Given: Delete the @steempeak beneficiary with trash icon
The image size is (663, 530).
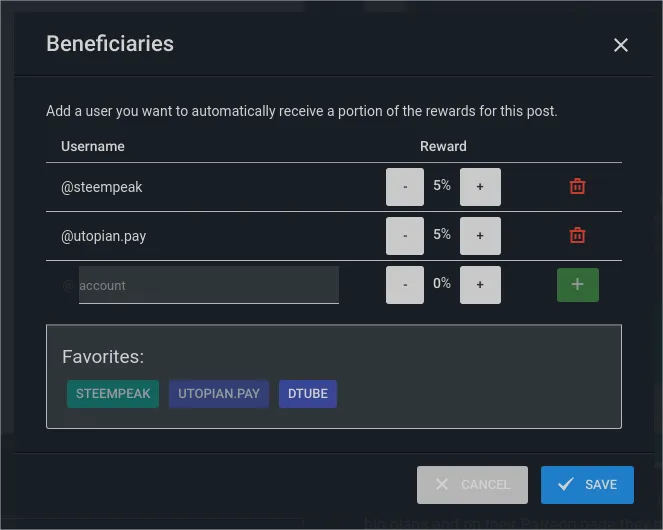Looking at the screenshot, I should pos(577,186).
